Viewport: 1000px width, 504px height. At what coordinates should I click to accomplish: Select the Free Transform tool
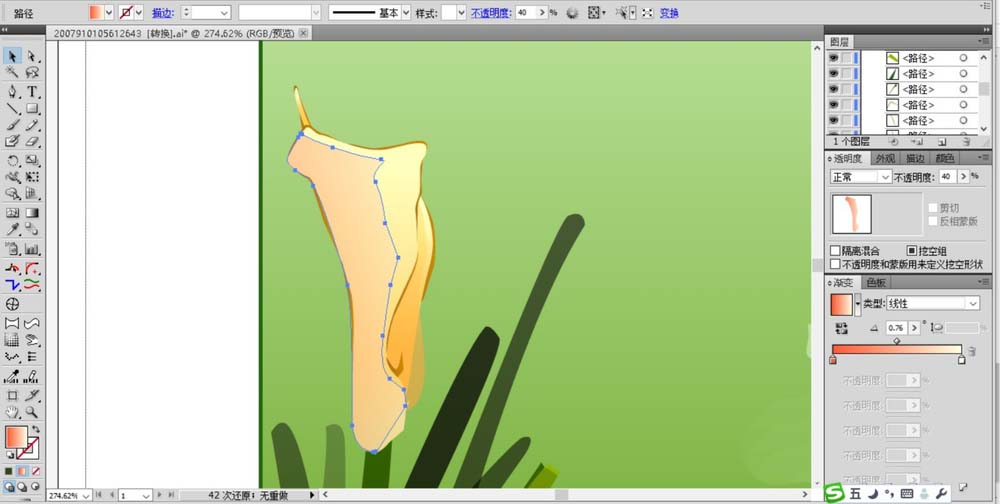click(x=32, y=177)
